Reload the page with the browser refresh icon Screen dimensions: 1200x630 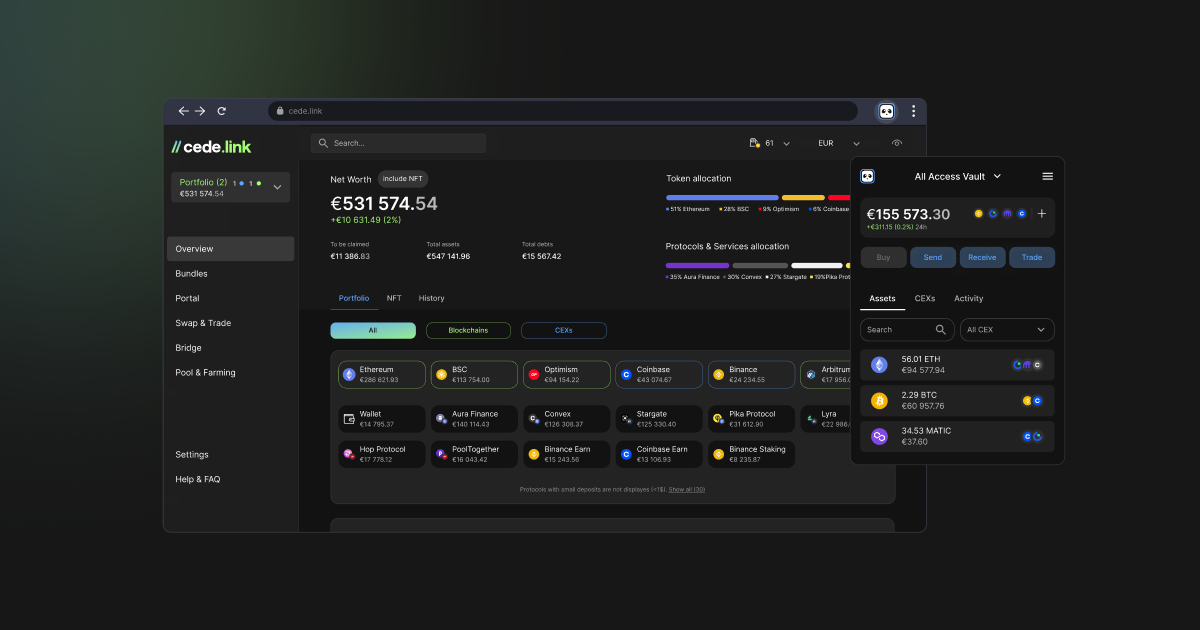pos(222,111)
